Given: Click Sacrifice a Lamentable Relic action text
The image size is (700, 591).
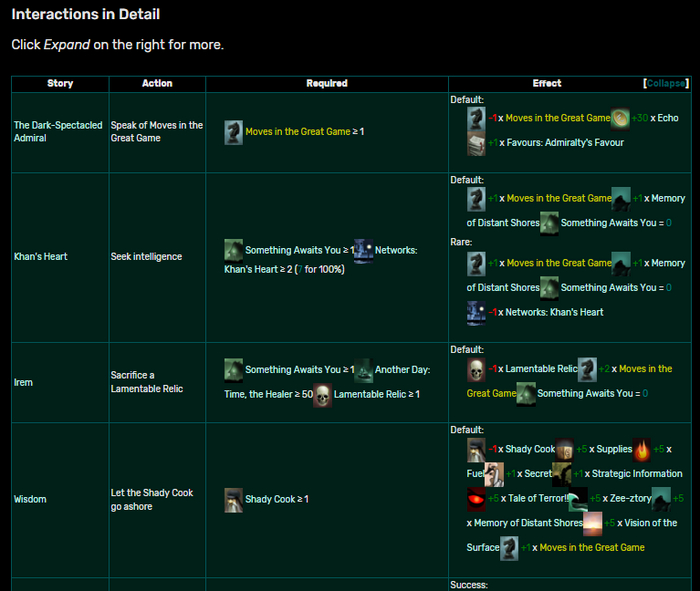Looking at the screenshot, I should [x=147, y=382].
